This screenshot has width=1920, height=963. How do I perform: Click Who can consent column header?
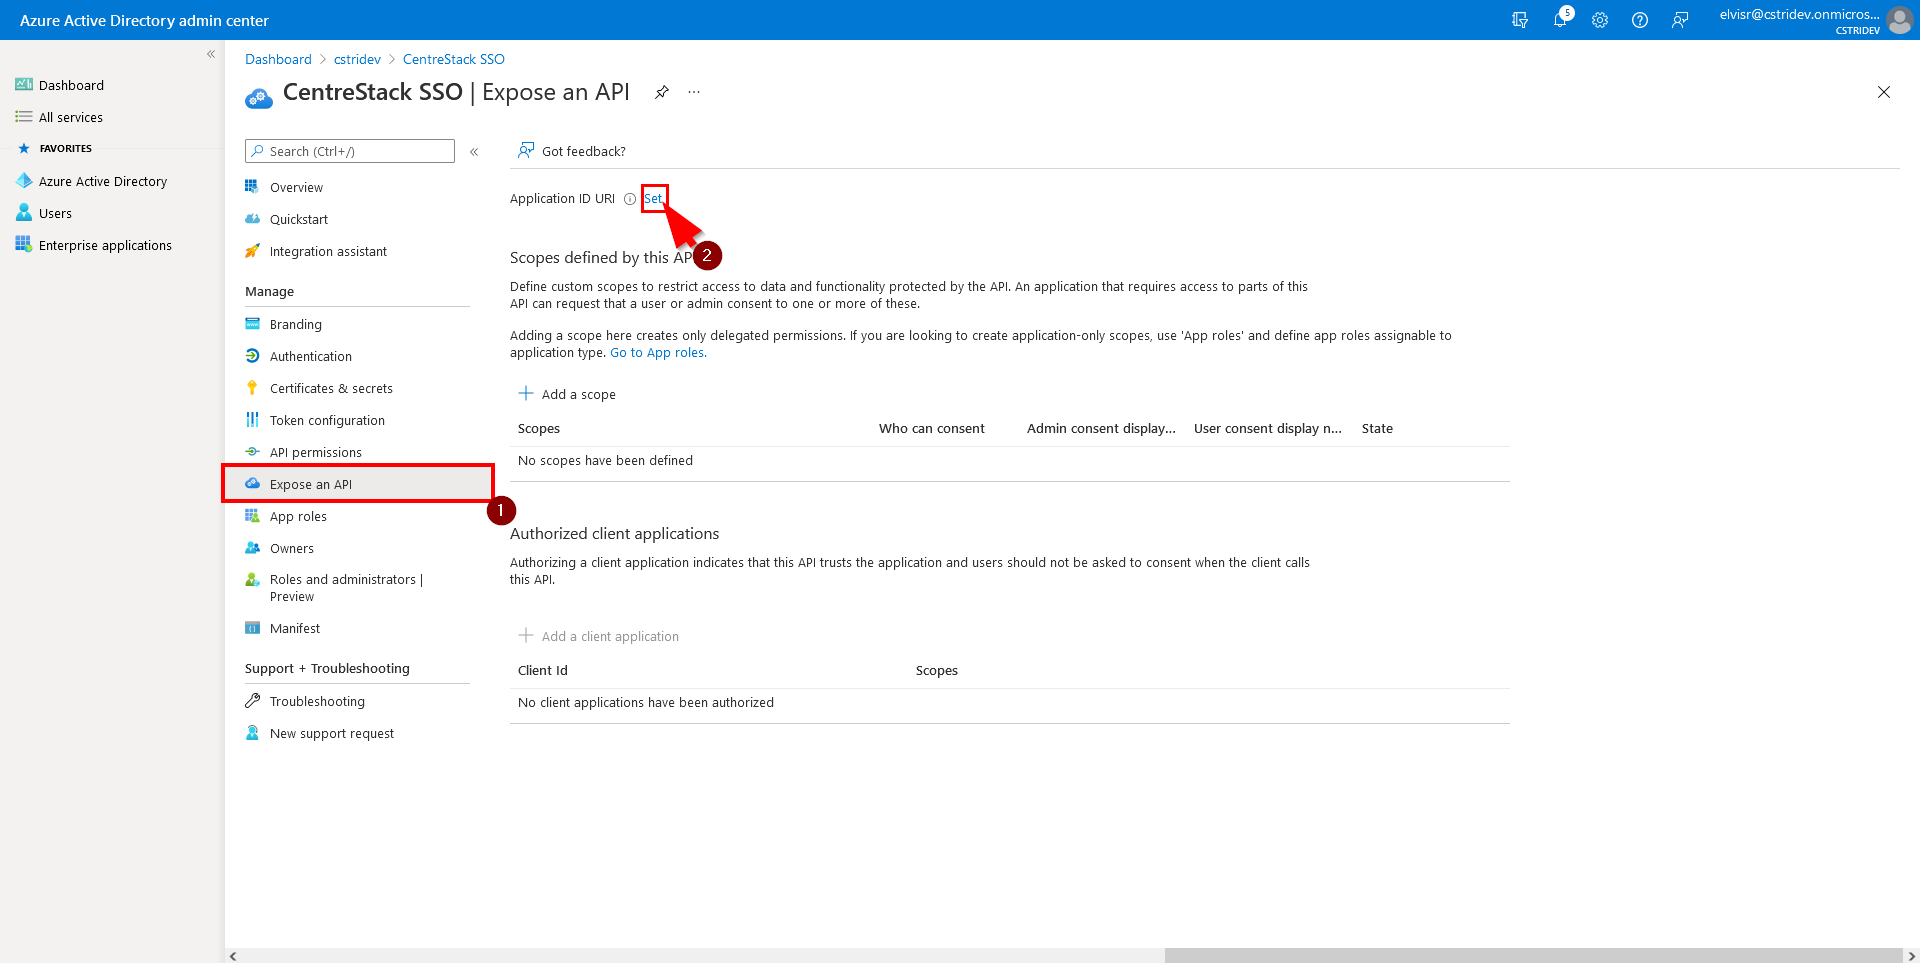(932, 428)
